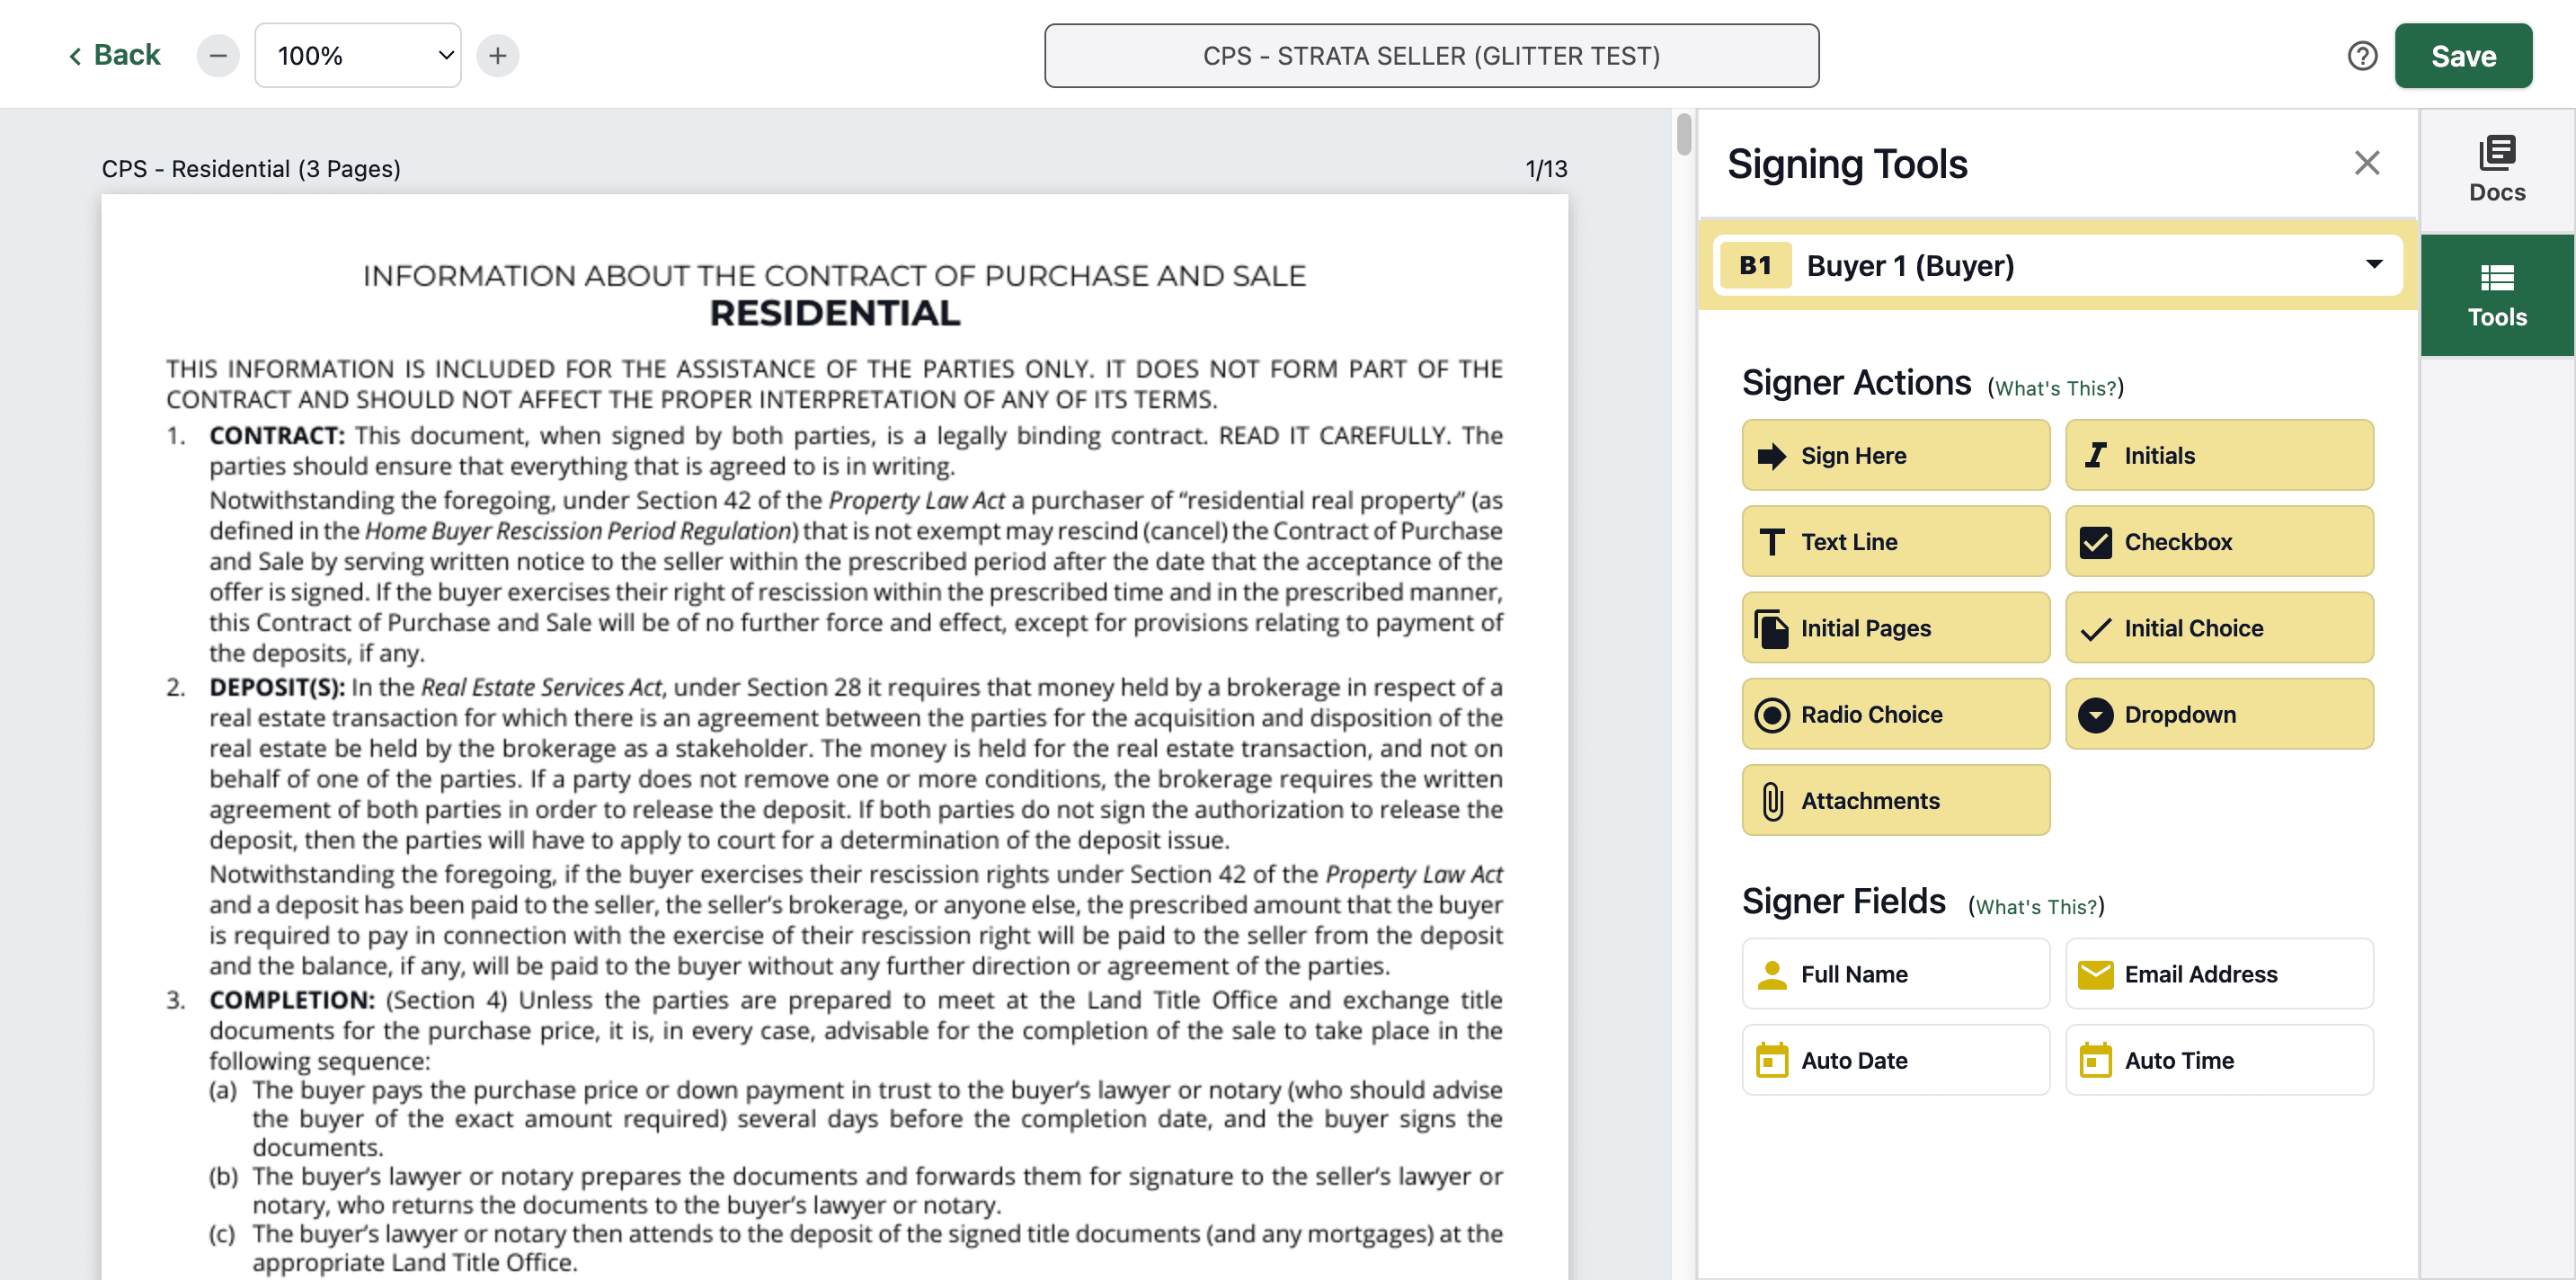Screen dimensions: 2576x1280
Task: Open the help question mark icon
Action: pyautogui.click(x=2362, y=56)
